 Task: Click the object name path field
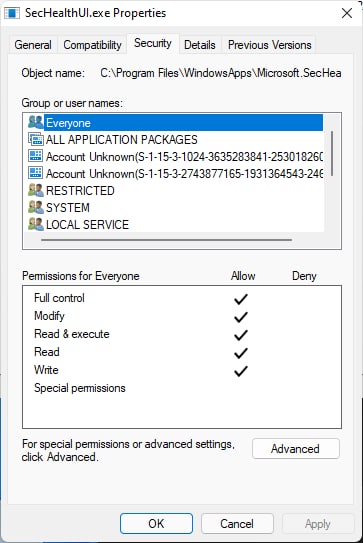pyautogui.click(x=221, y=73)
